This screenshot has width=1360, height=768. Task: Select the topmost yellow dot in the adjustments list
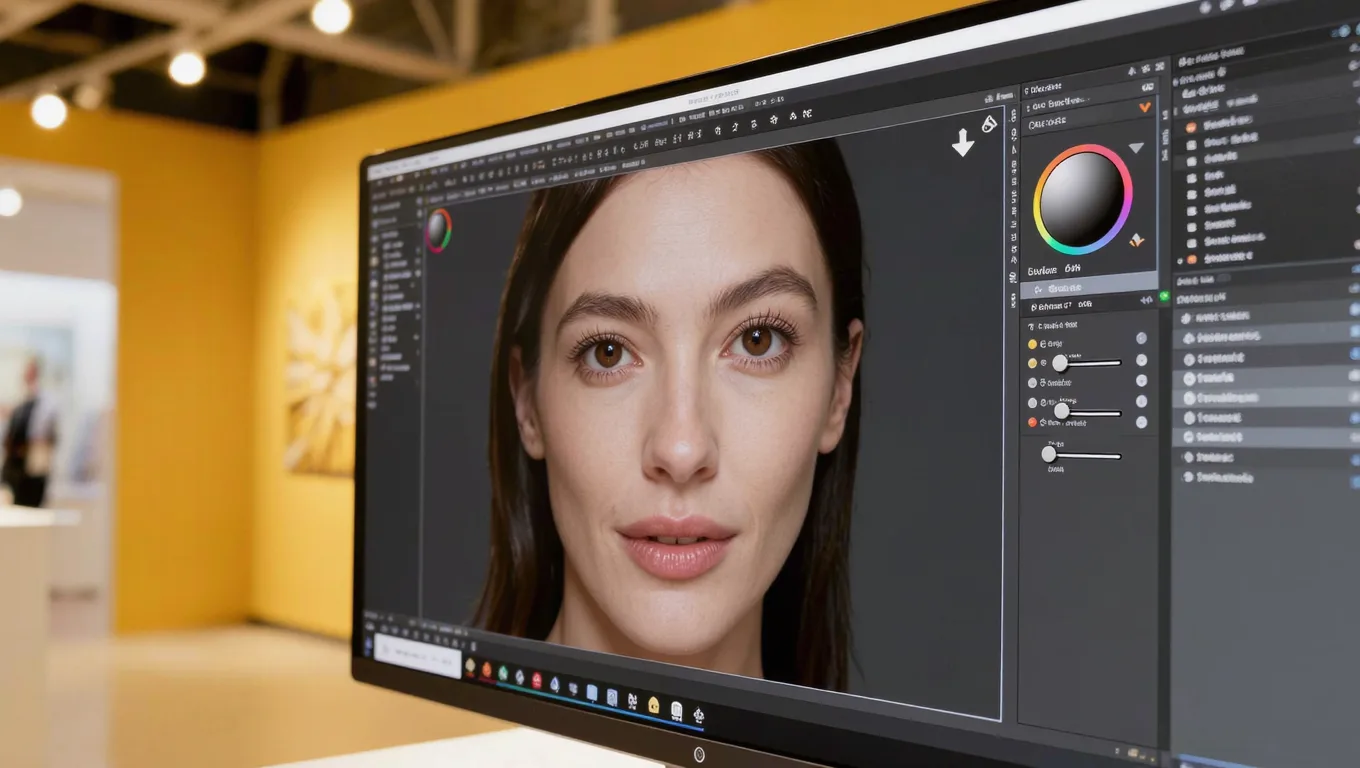[x=1033, y=344]
